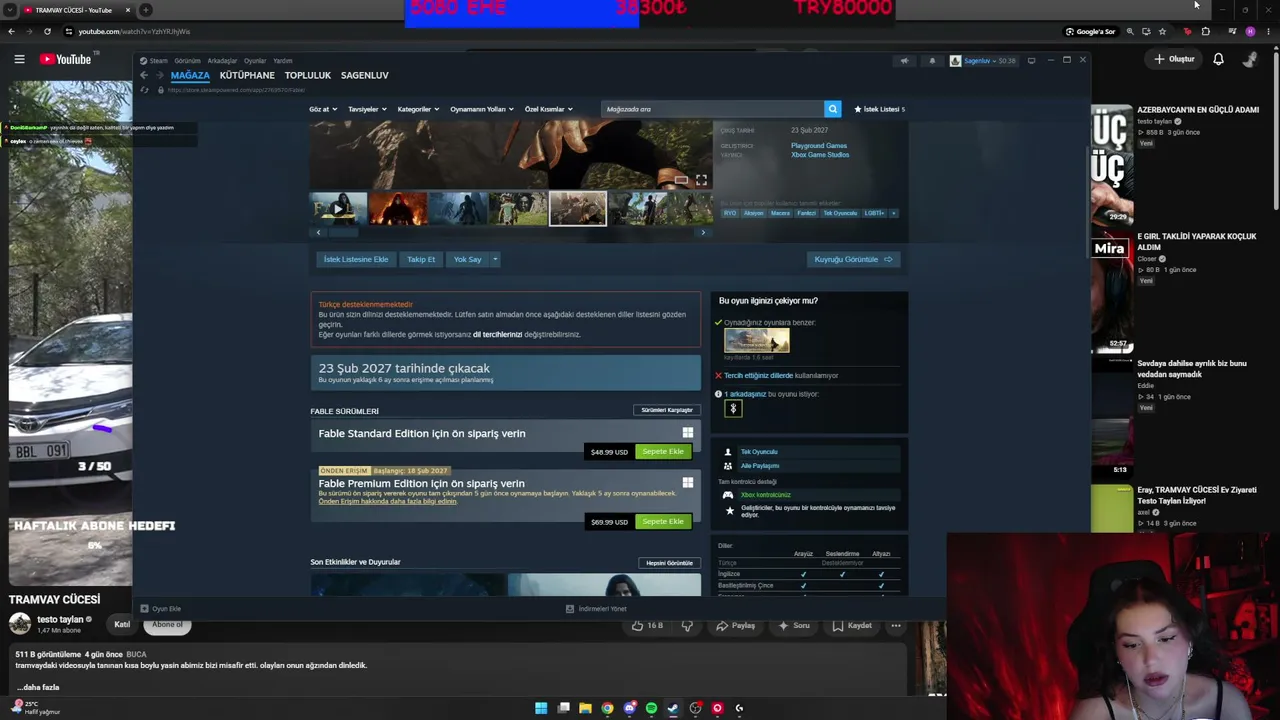The width and height of the screenshot is (1280, 720).
Task: Click Hepsini Görüntüle events button
Action: [x=669, y=563]
